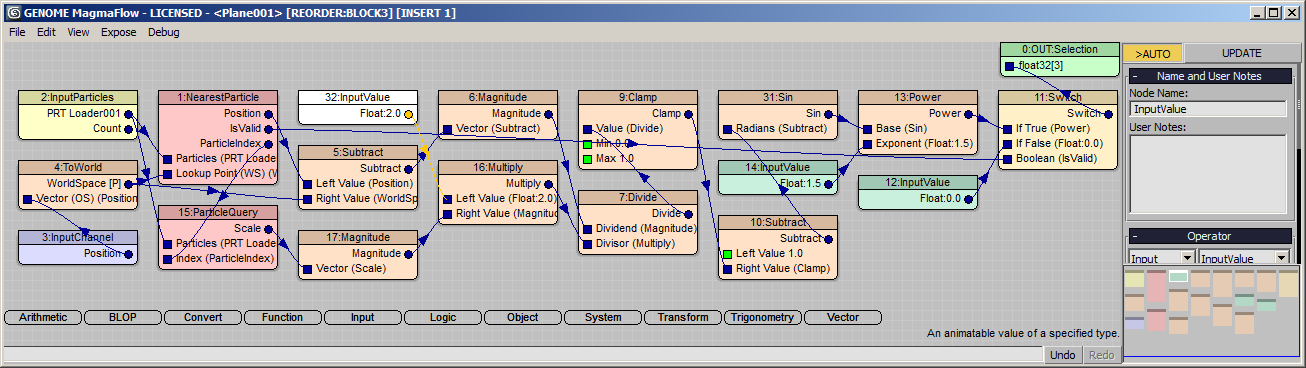
Task: Open the Vector node category
Action: coord(843,317)
